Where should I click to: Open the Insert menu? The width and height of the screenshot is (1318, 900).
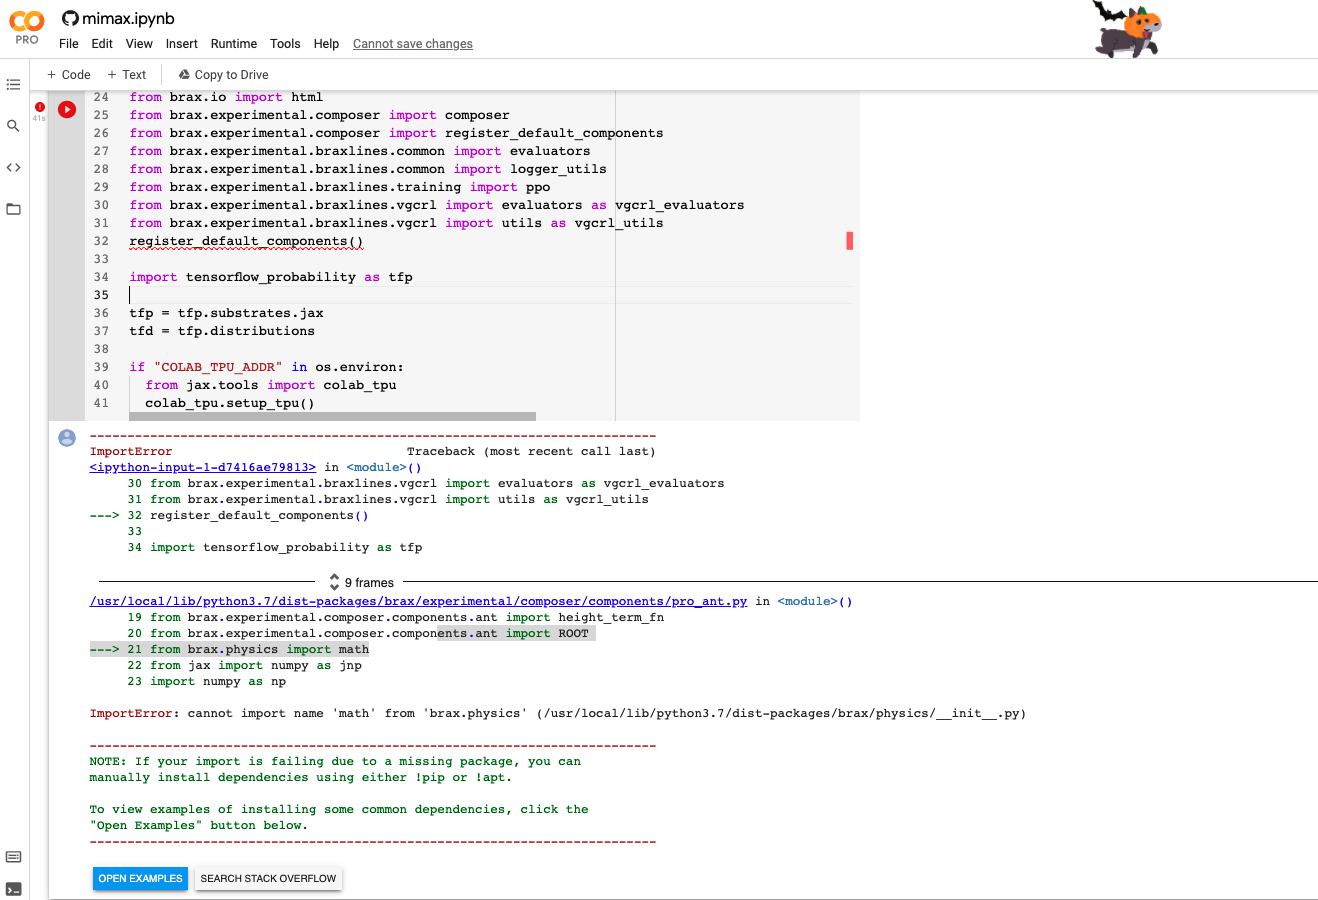coord(181,43)
